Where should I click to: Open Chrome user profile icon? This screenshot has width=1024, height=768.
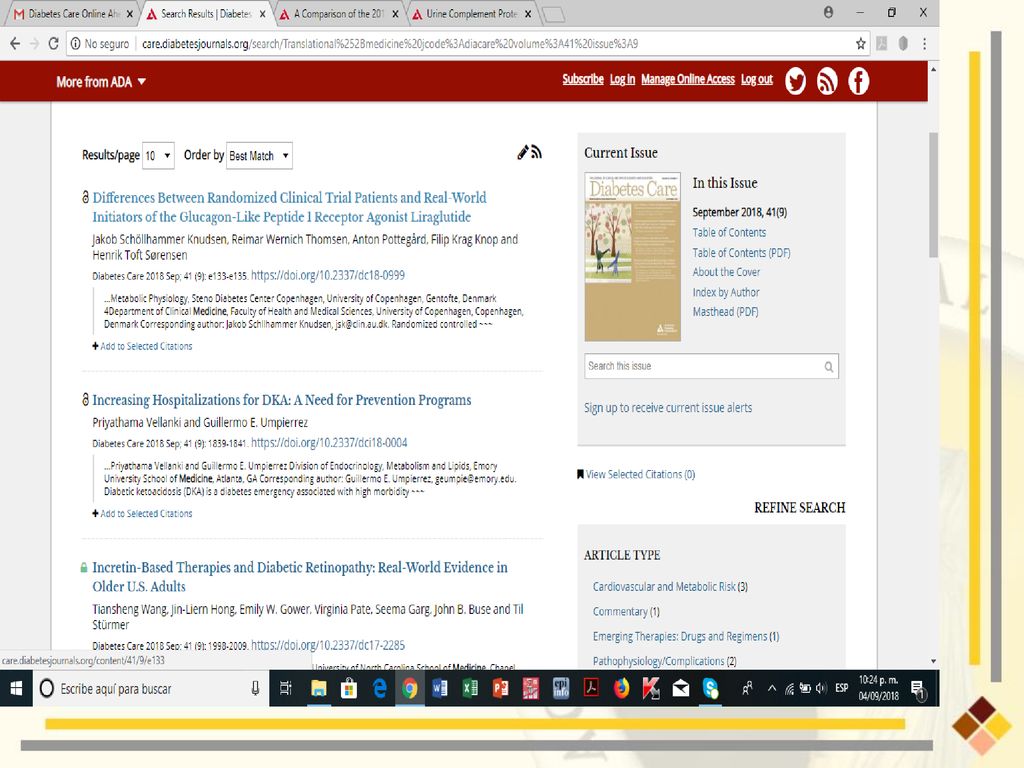pos(828,12)
